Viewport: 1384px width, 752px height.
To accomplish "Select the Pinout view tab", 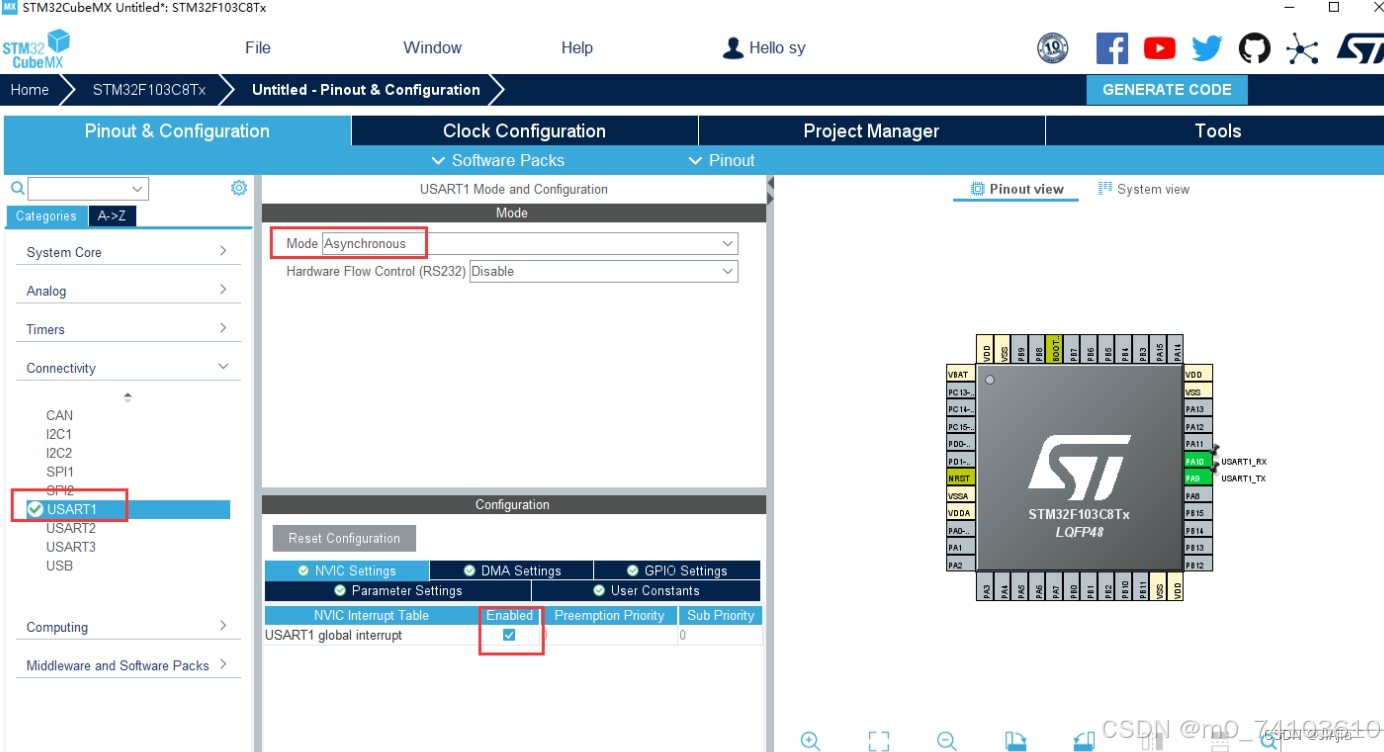I will tap(1017, 189).
